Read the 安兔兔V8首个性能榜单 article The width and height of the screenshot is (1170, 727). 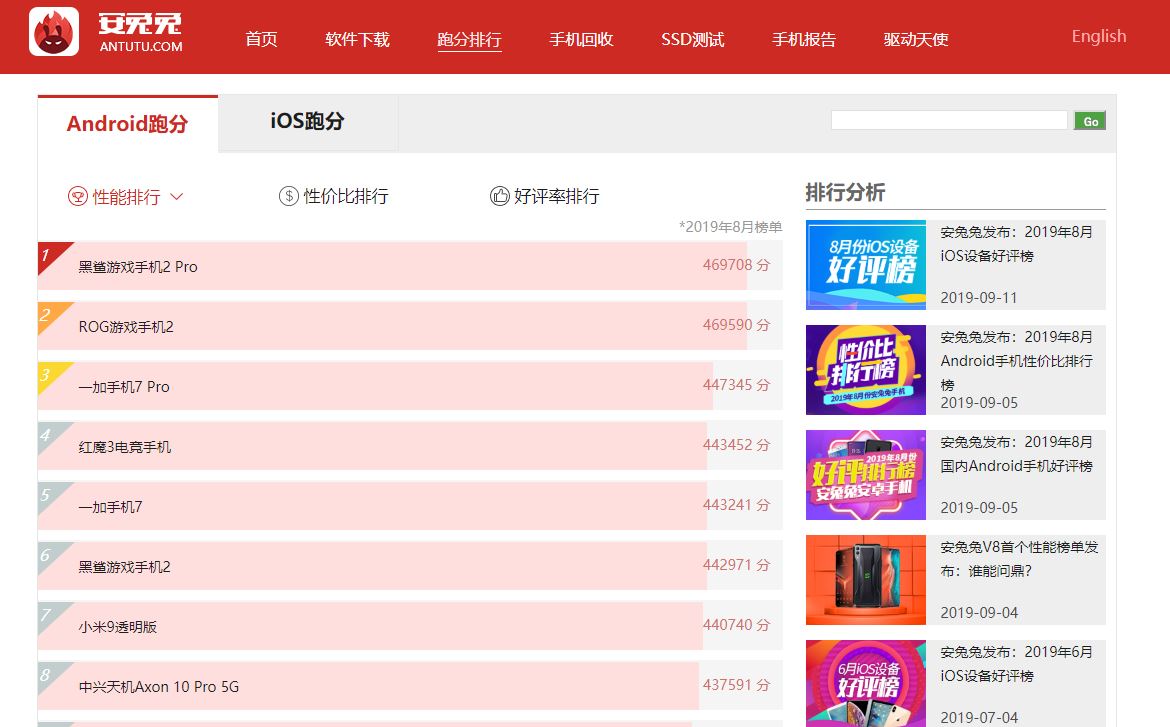pos(1019,559)
